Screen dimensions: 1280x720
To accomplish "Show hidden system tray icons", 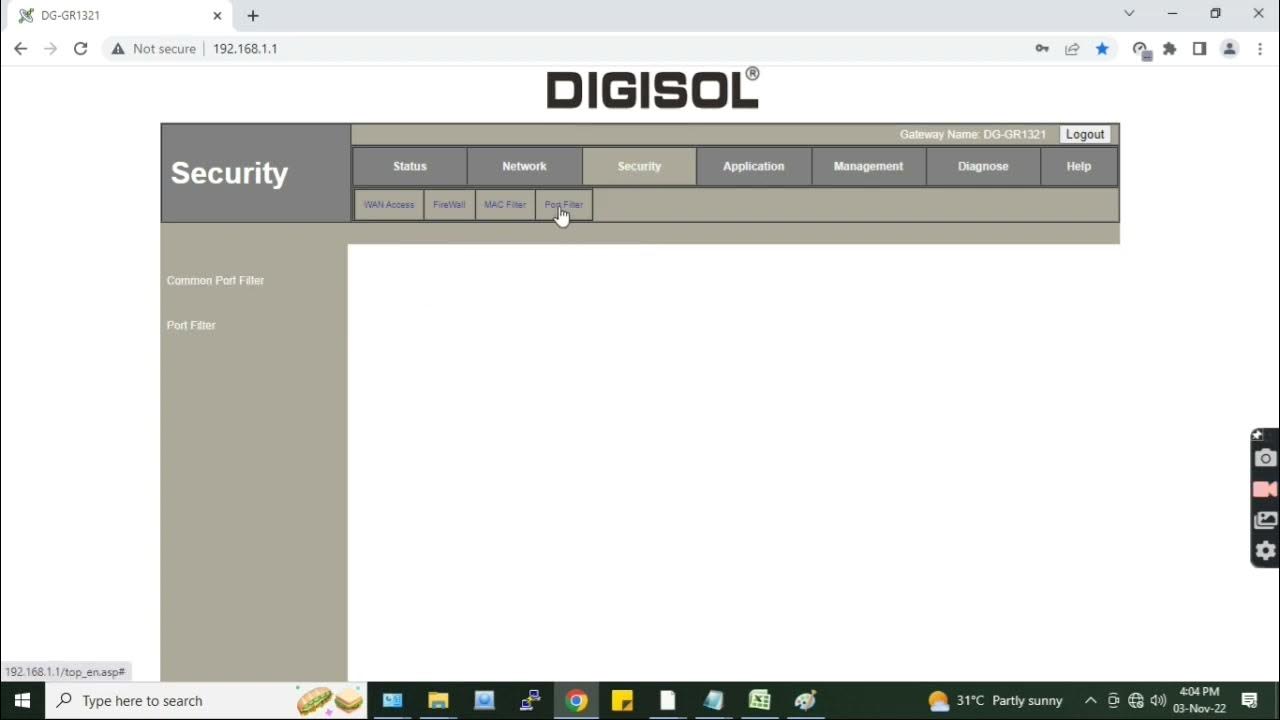I will click(x=1091, y=700).
